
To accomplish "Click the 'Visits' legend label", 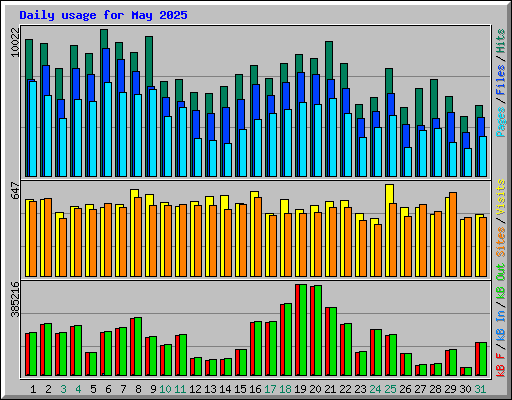I will [x=501, y=197].
